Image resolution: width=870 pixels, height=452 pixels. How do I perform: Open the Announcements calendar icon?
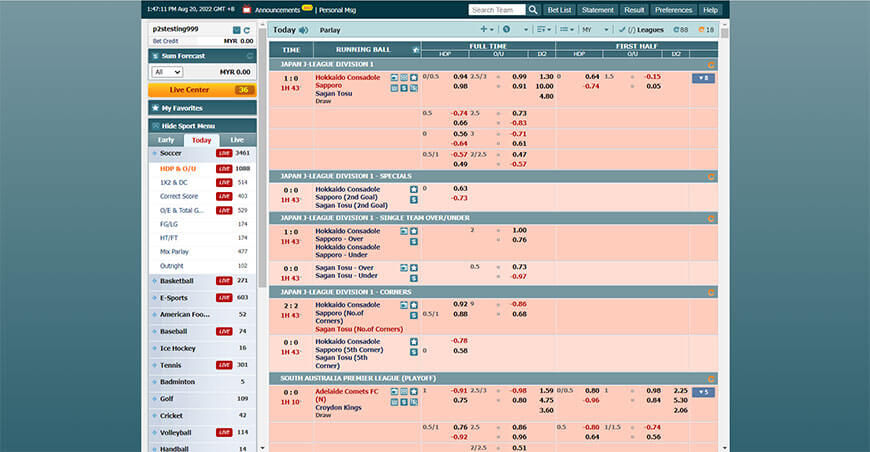click(247, 9)
